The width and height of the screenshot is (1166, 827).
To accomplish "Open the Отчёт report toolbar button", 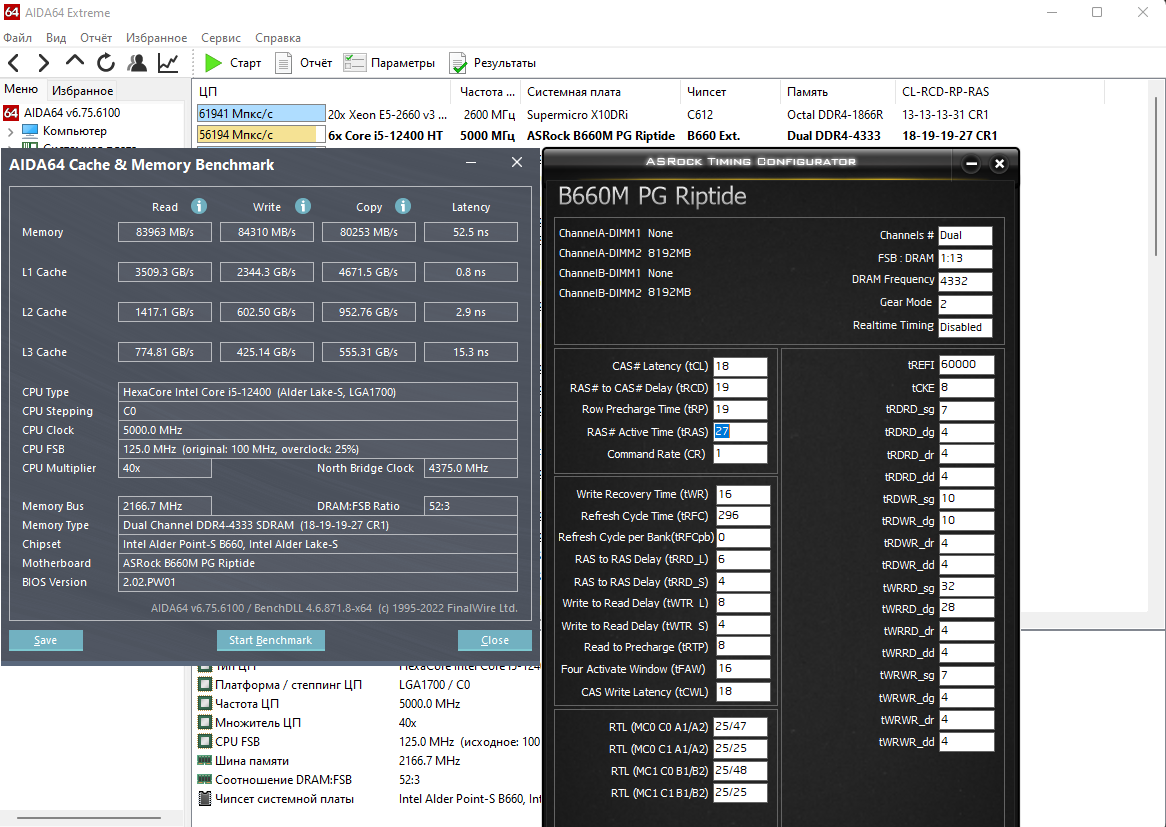I will [x=303, y=63].
